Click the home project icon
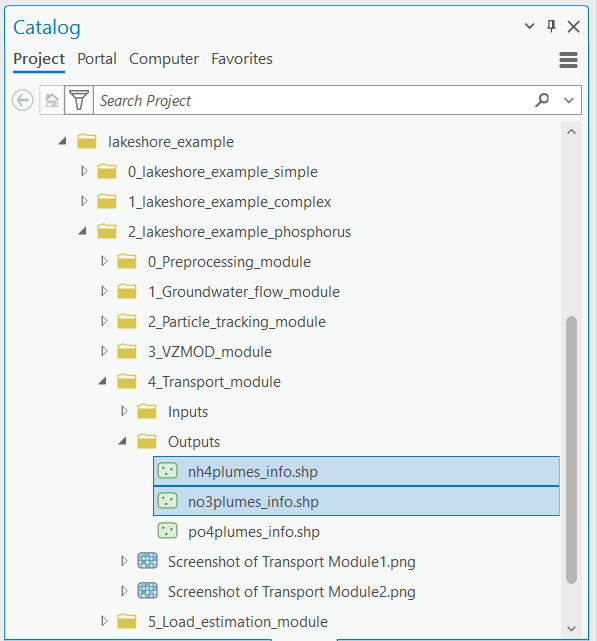Viewport: 597px width, 641px height. coord(52,100)
